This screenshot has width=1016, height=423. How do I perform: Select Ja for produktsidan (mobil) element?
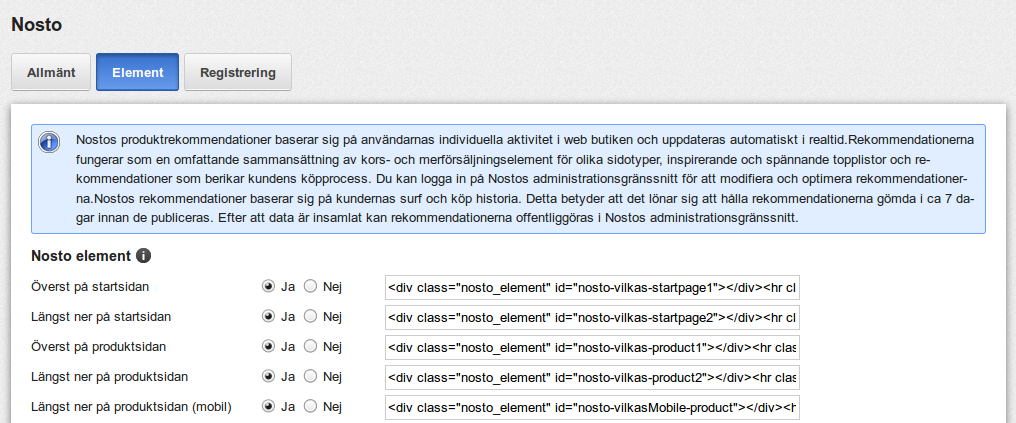tap(268, 407)
